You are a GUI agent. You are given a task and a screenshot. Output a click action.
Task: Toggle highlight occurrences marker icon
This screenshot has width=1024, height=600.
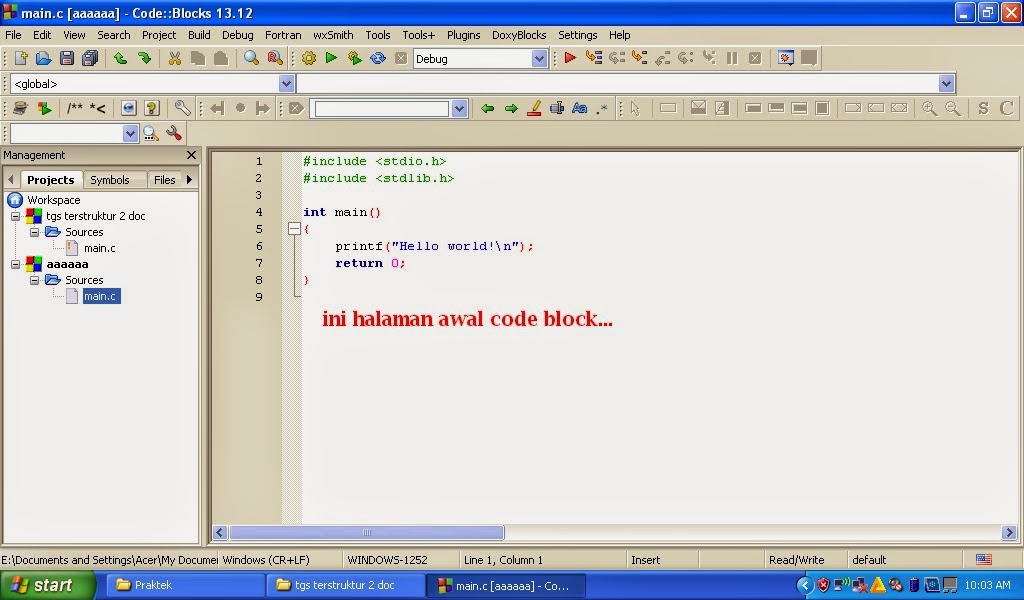[534, 108]
